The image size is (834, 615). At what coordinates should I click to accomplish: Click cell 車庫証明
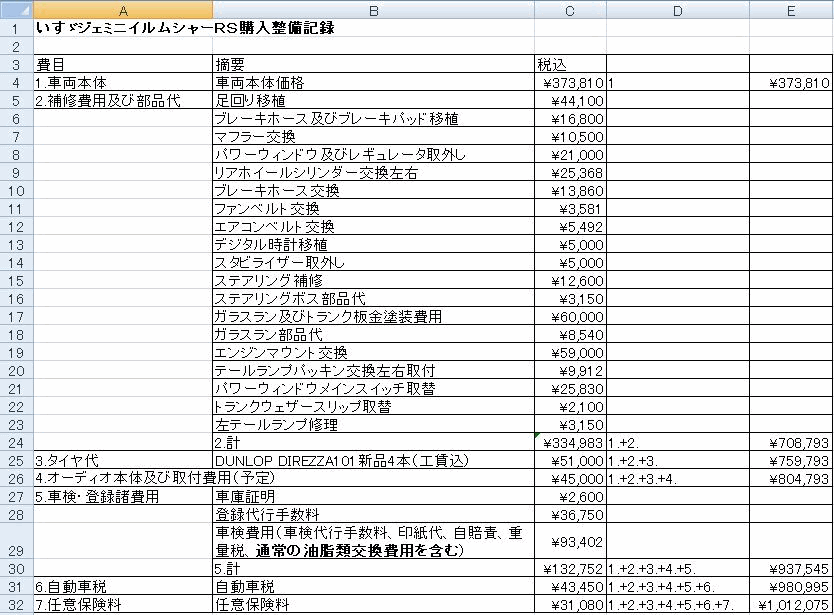373,497
